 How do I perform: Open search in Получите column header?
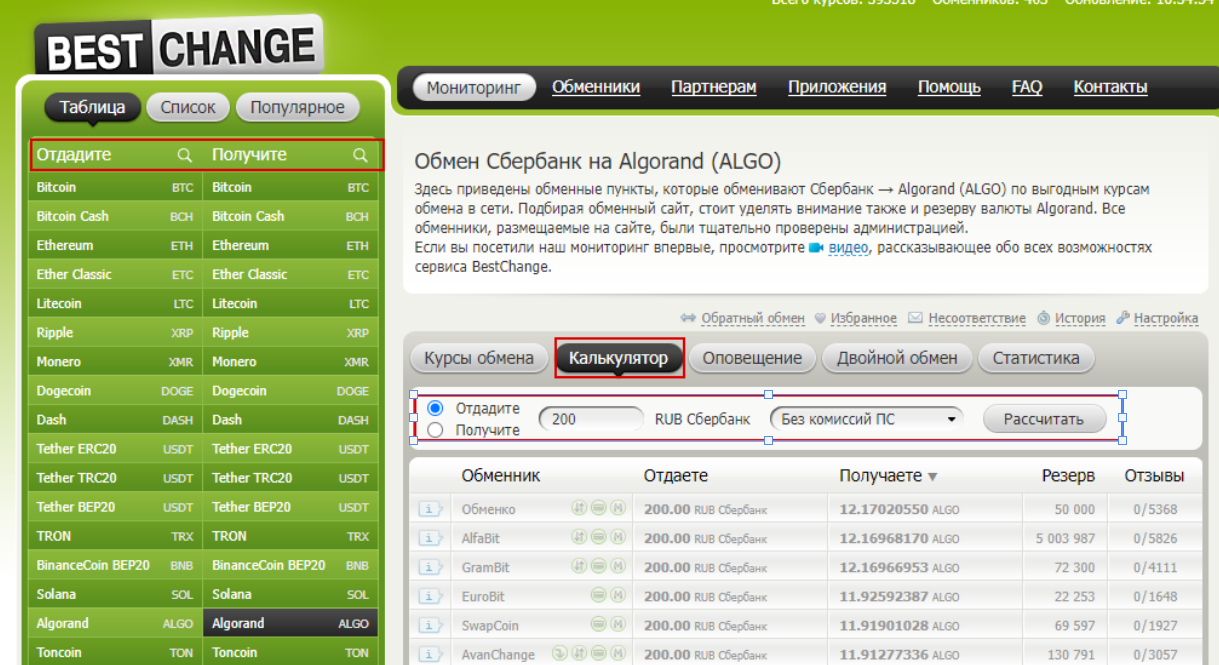coord(360,155)
